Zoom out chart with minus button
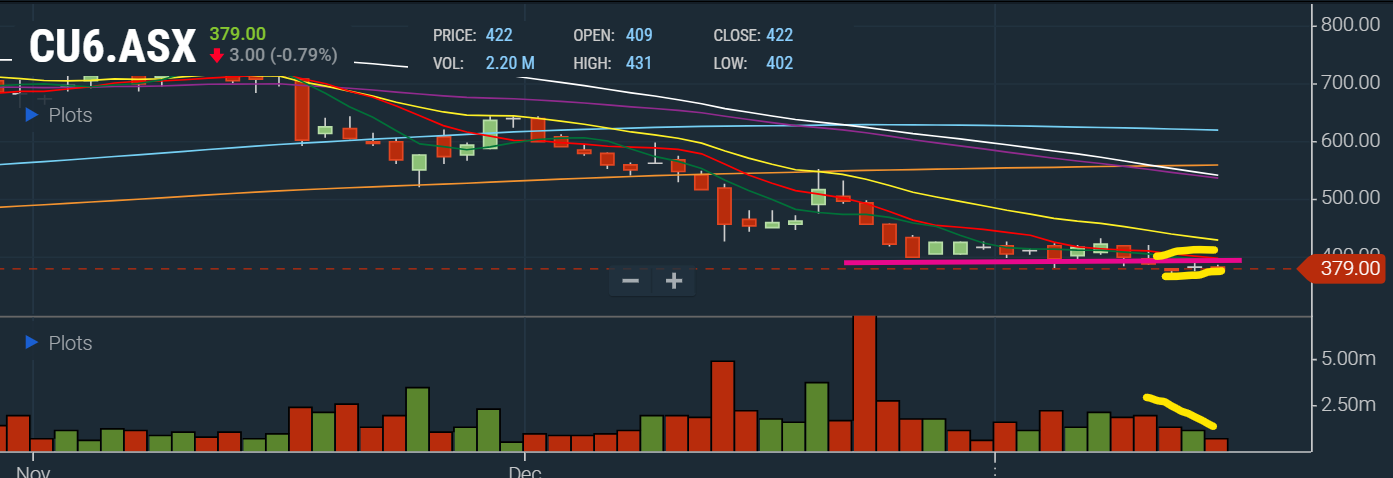 tap(630, 281)
